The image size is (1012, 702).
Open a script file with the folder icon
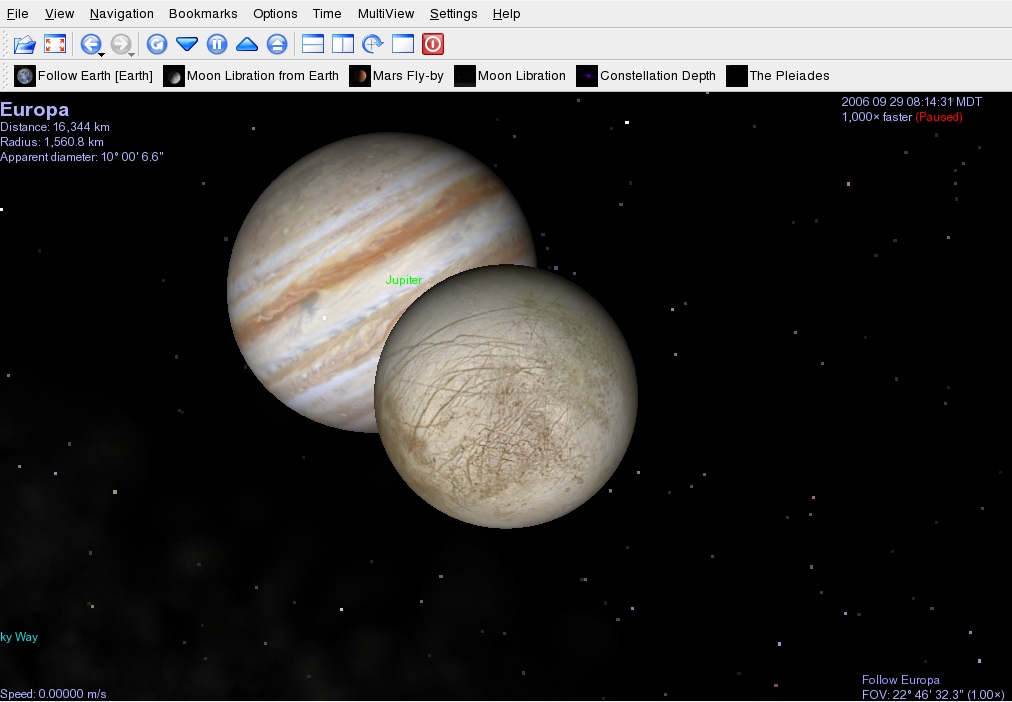tap(25, 44)
